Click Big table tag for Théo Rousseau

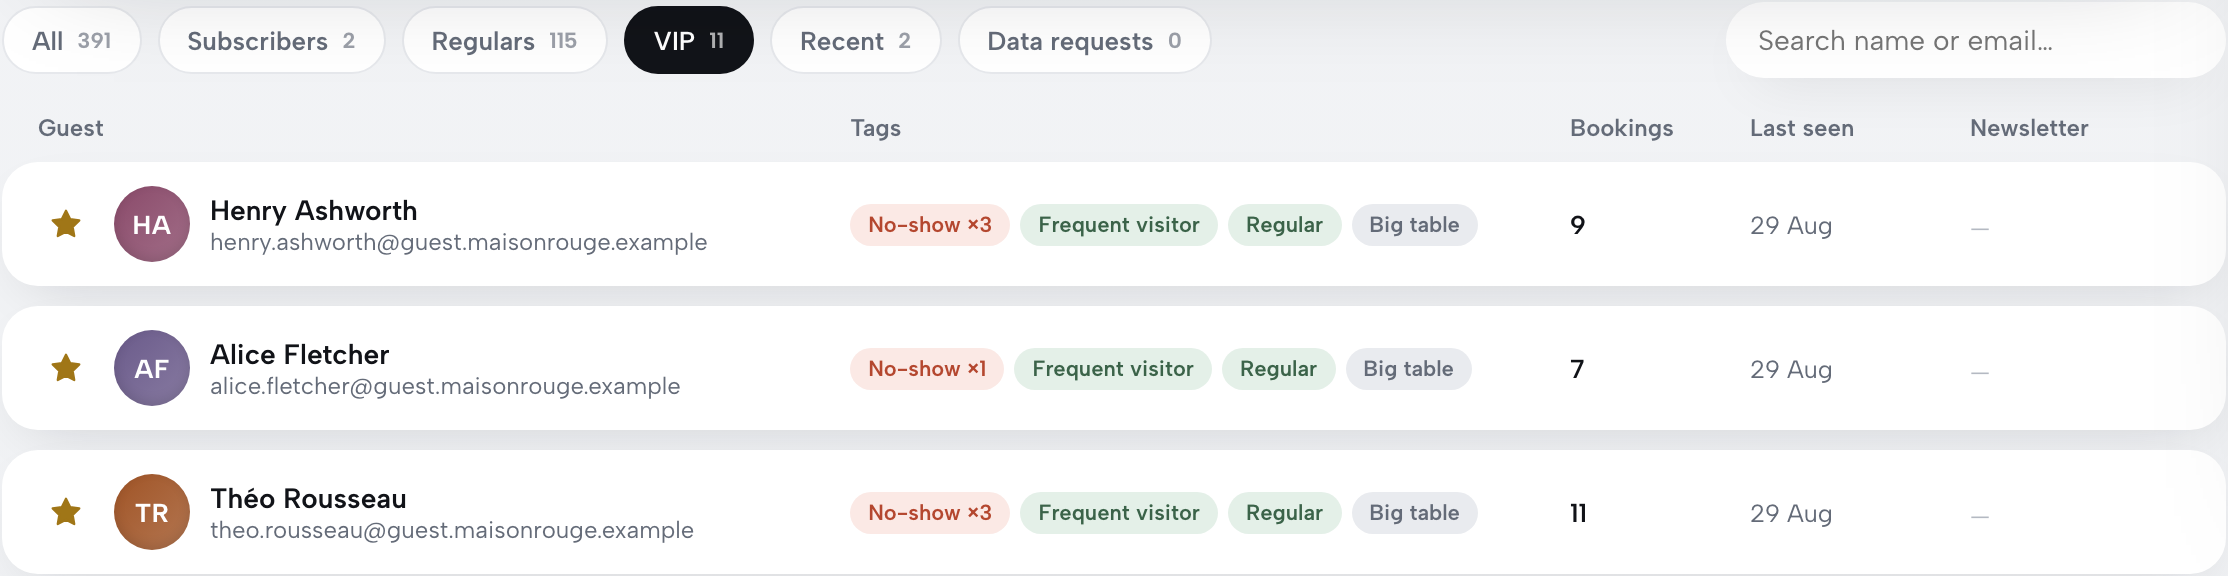click(x=1415, y=513)
